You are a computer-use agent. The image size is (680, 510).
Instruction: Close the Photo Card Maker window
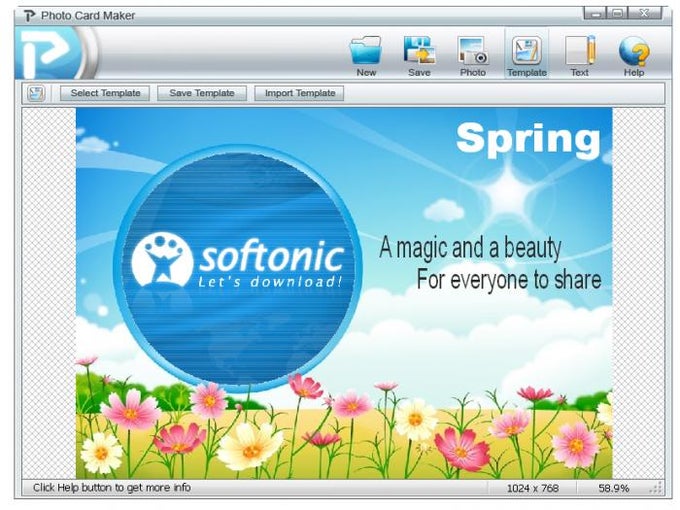pos(644,14)
